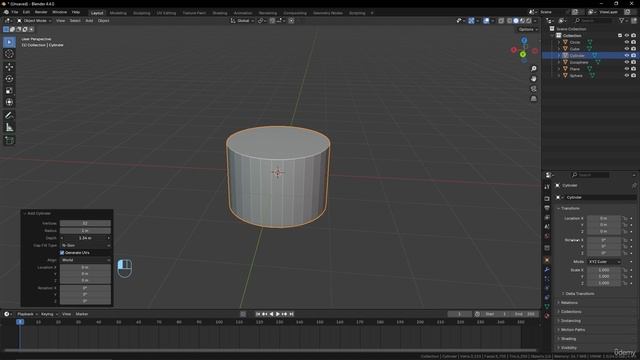Switch perspective/orthographic grid icon

tap(533, 99)
